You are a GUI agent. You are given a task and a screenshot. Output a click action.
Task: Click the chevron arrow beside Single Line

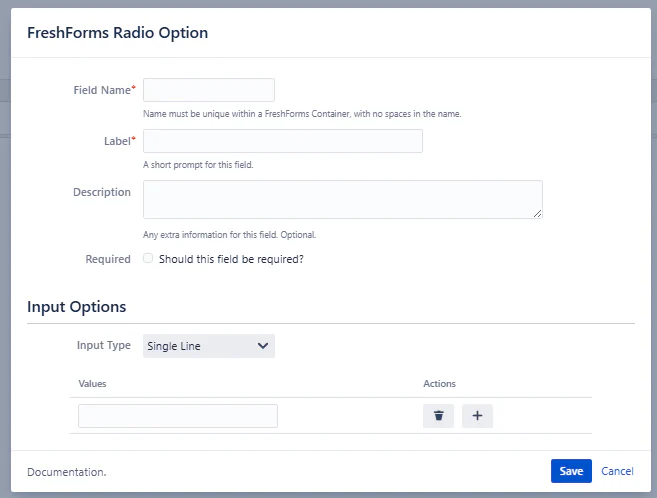[x=263, y=346]
